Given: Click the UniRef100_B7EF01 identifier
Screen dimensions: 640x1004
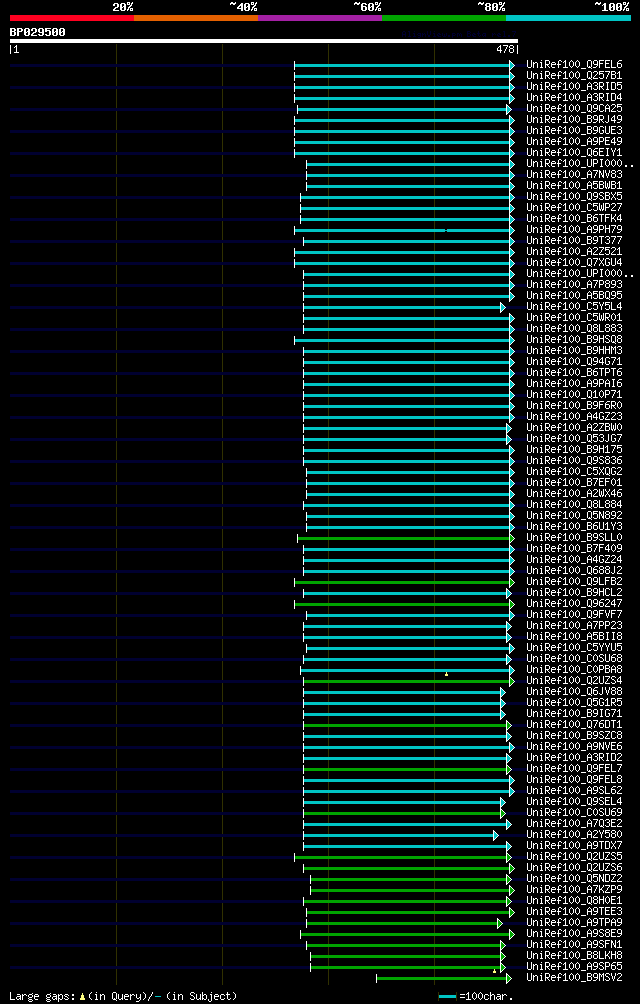Looking at the screenshot, I should pyautogui.click(x=574, y=482).
